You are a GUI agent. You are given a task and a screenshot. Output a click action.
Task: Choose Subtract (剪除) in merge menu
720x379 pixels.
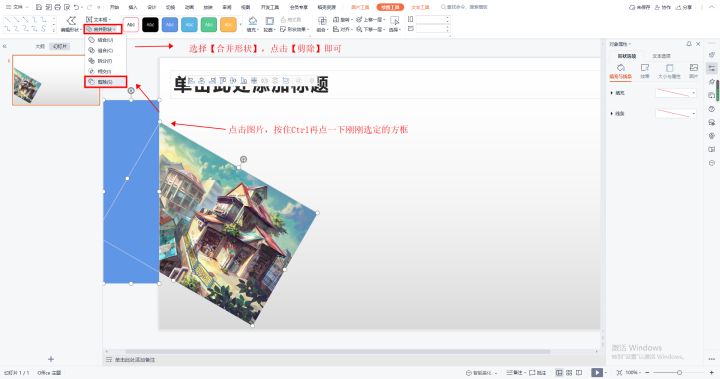tap(106, 82)
